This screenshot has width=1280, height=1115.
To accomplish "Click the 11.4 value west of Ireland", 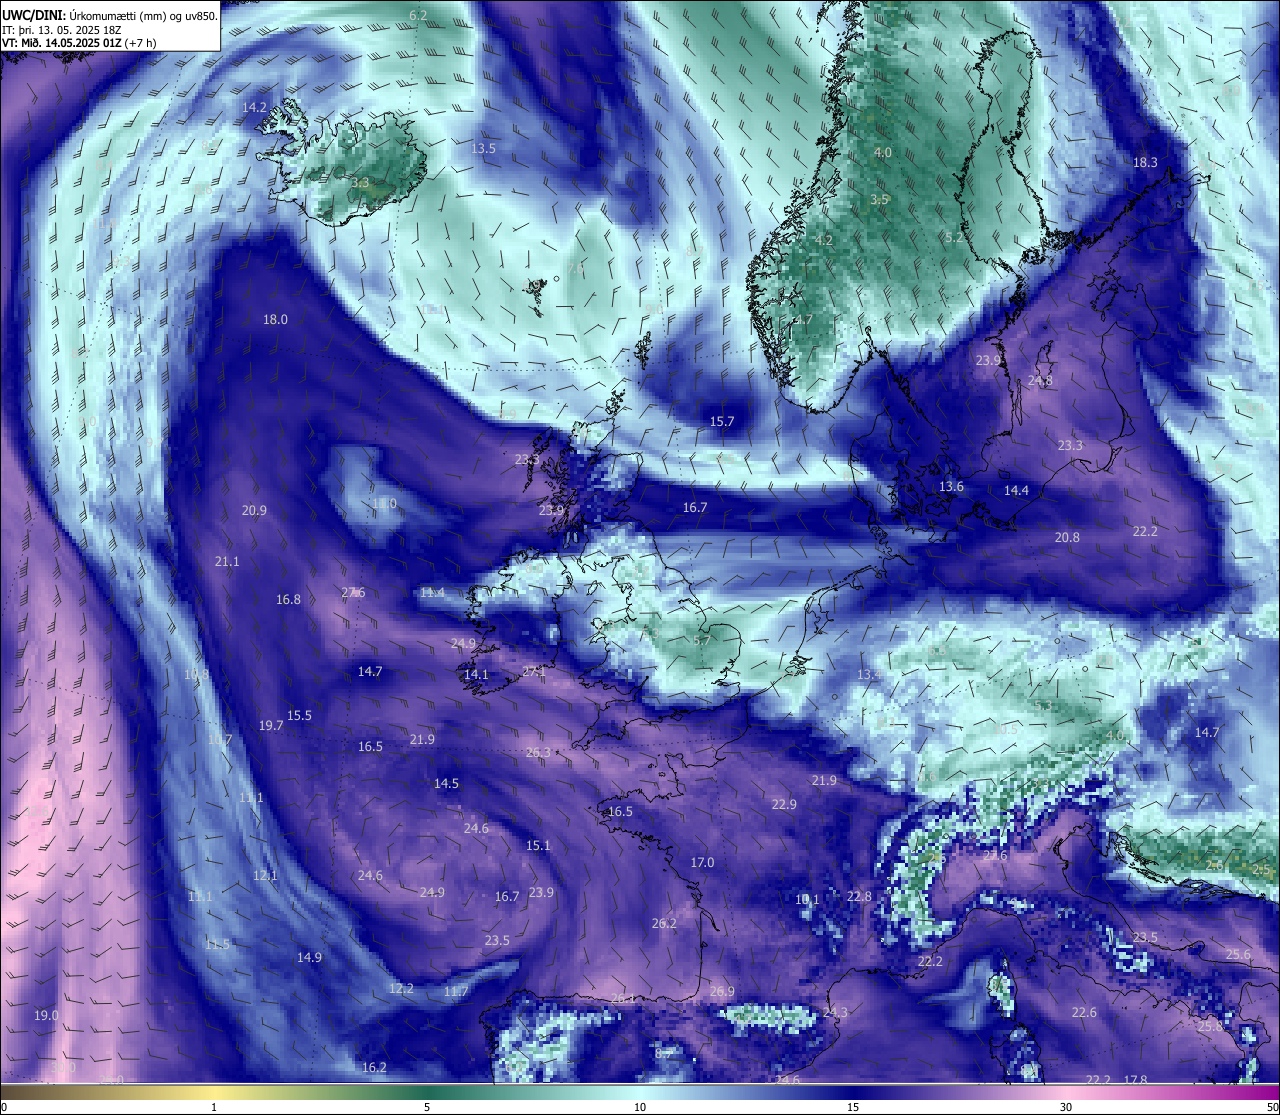I will 432,593.
